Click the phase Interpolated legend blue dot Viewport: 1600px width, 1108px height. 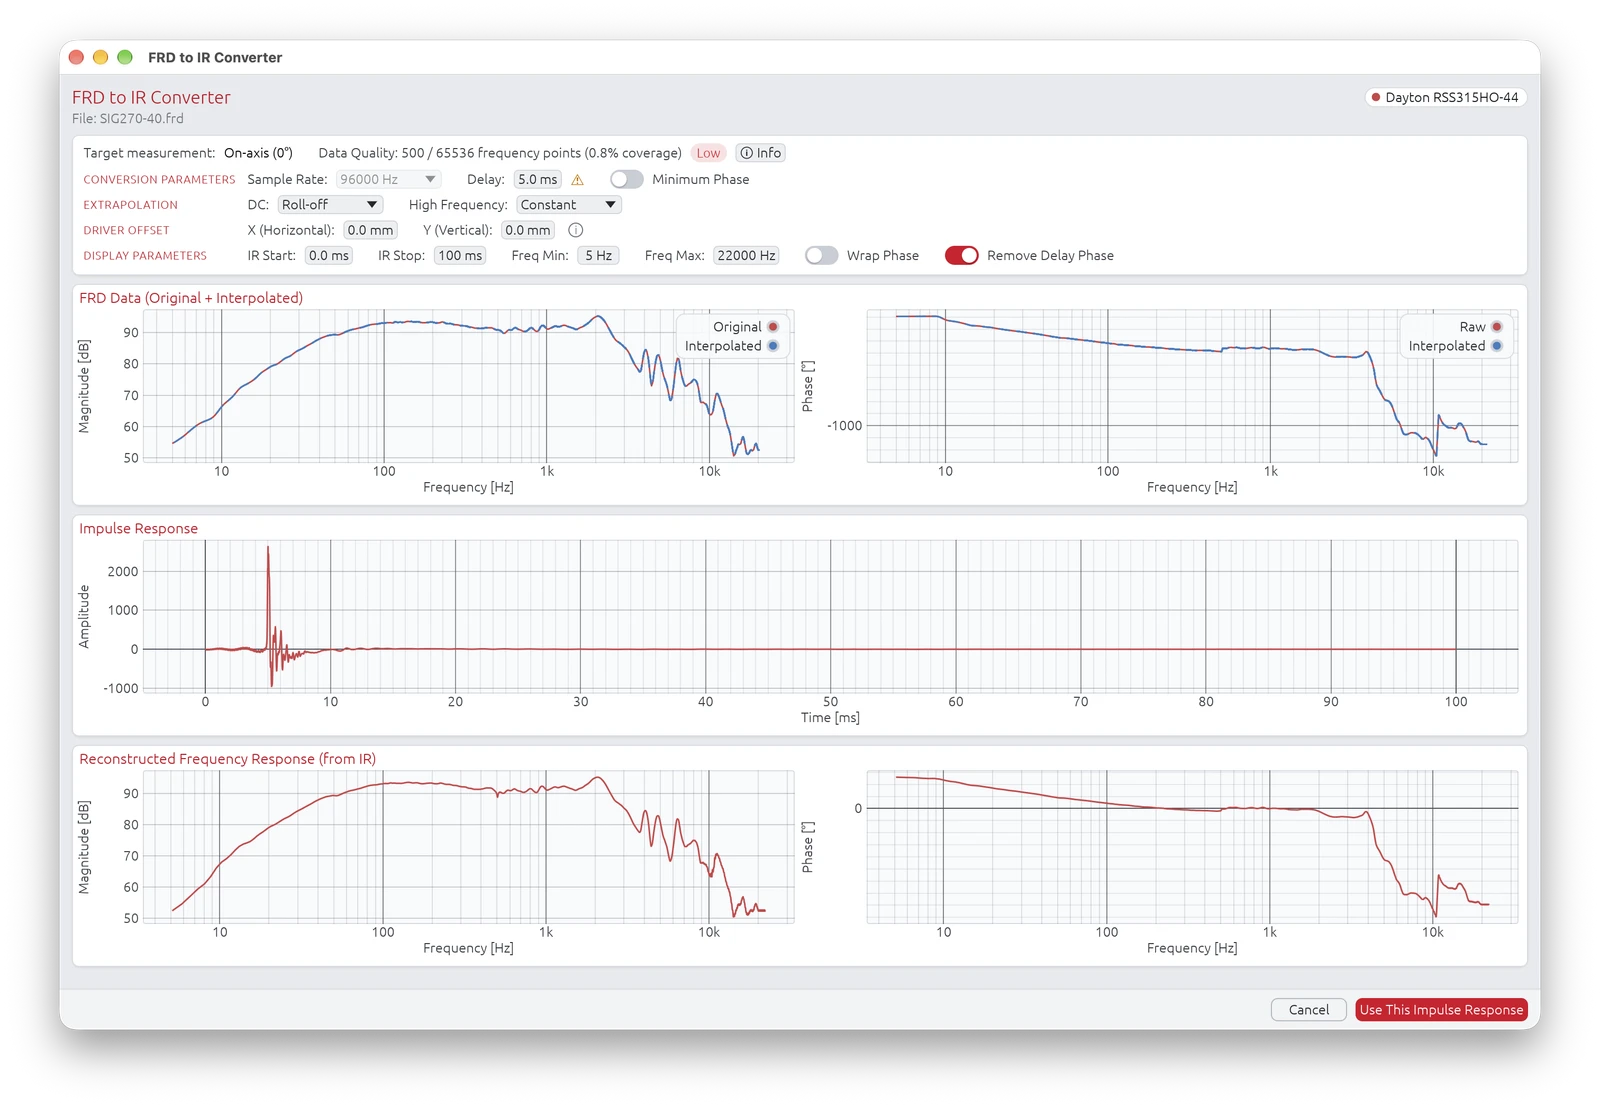(1497, 346)
